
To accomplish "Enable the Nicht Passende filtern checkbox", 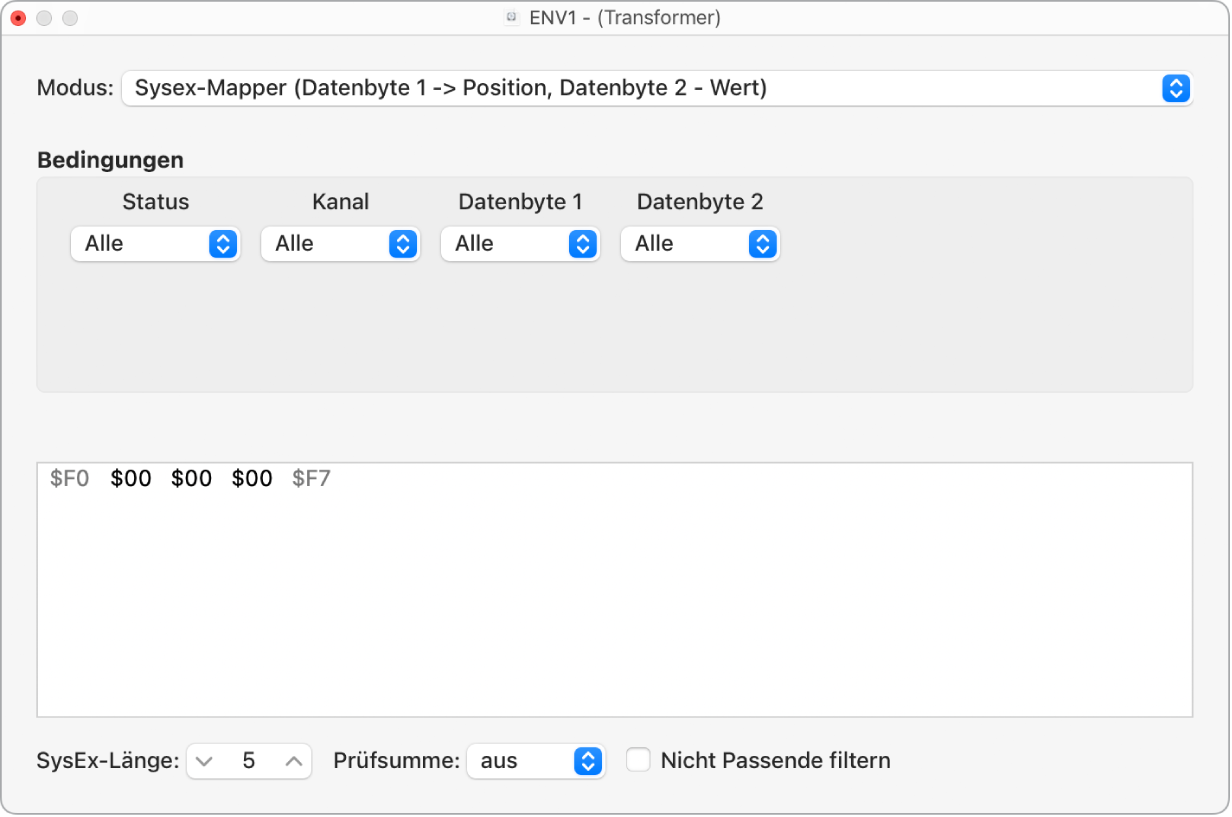I will click(x=638, y=760).
